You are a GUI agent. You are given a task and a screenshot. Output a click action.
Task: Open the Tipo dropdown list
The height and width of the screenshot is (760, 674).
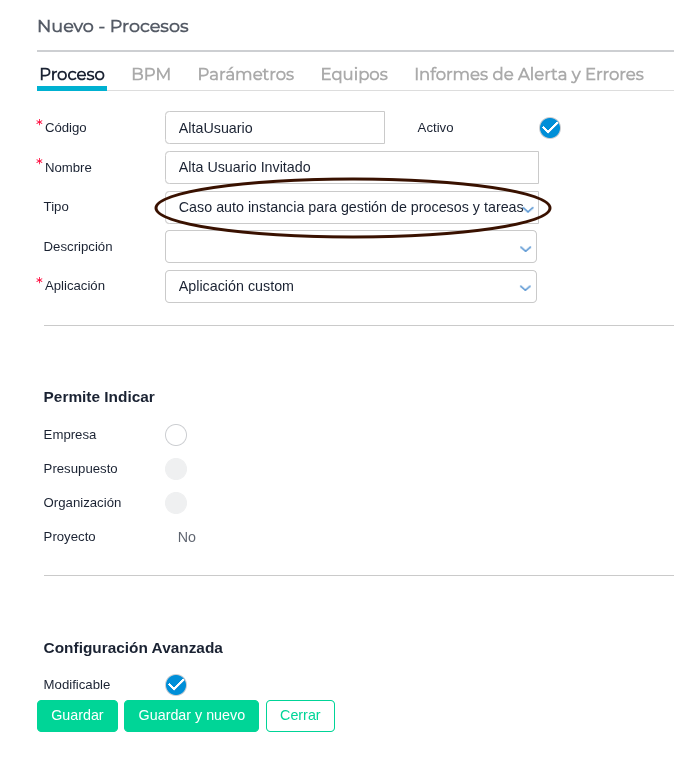coord(350,207)
